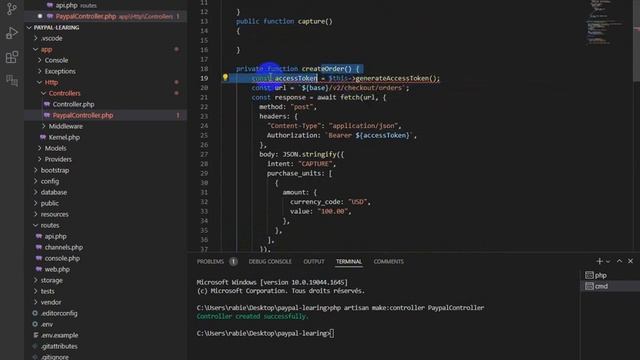Open the Source Control view
Screen dimensions: 640x360
12,9
